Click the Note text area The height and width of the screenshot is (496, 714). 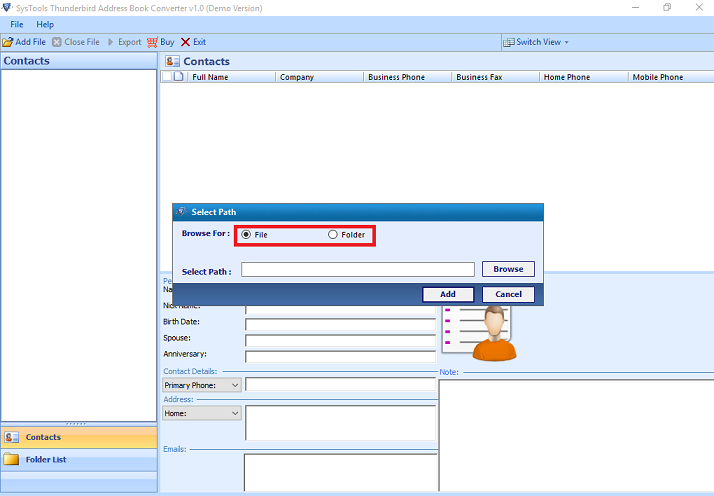(x=576, y=435)
